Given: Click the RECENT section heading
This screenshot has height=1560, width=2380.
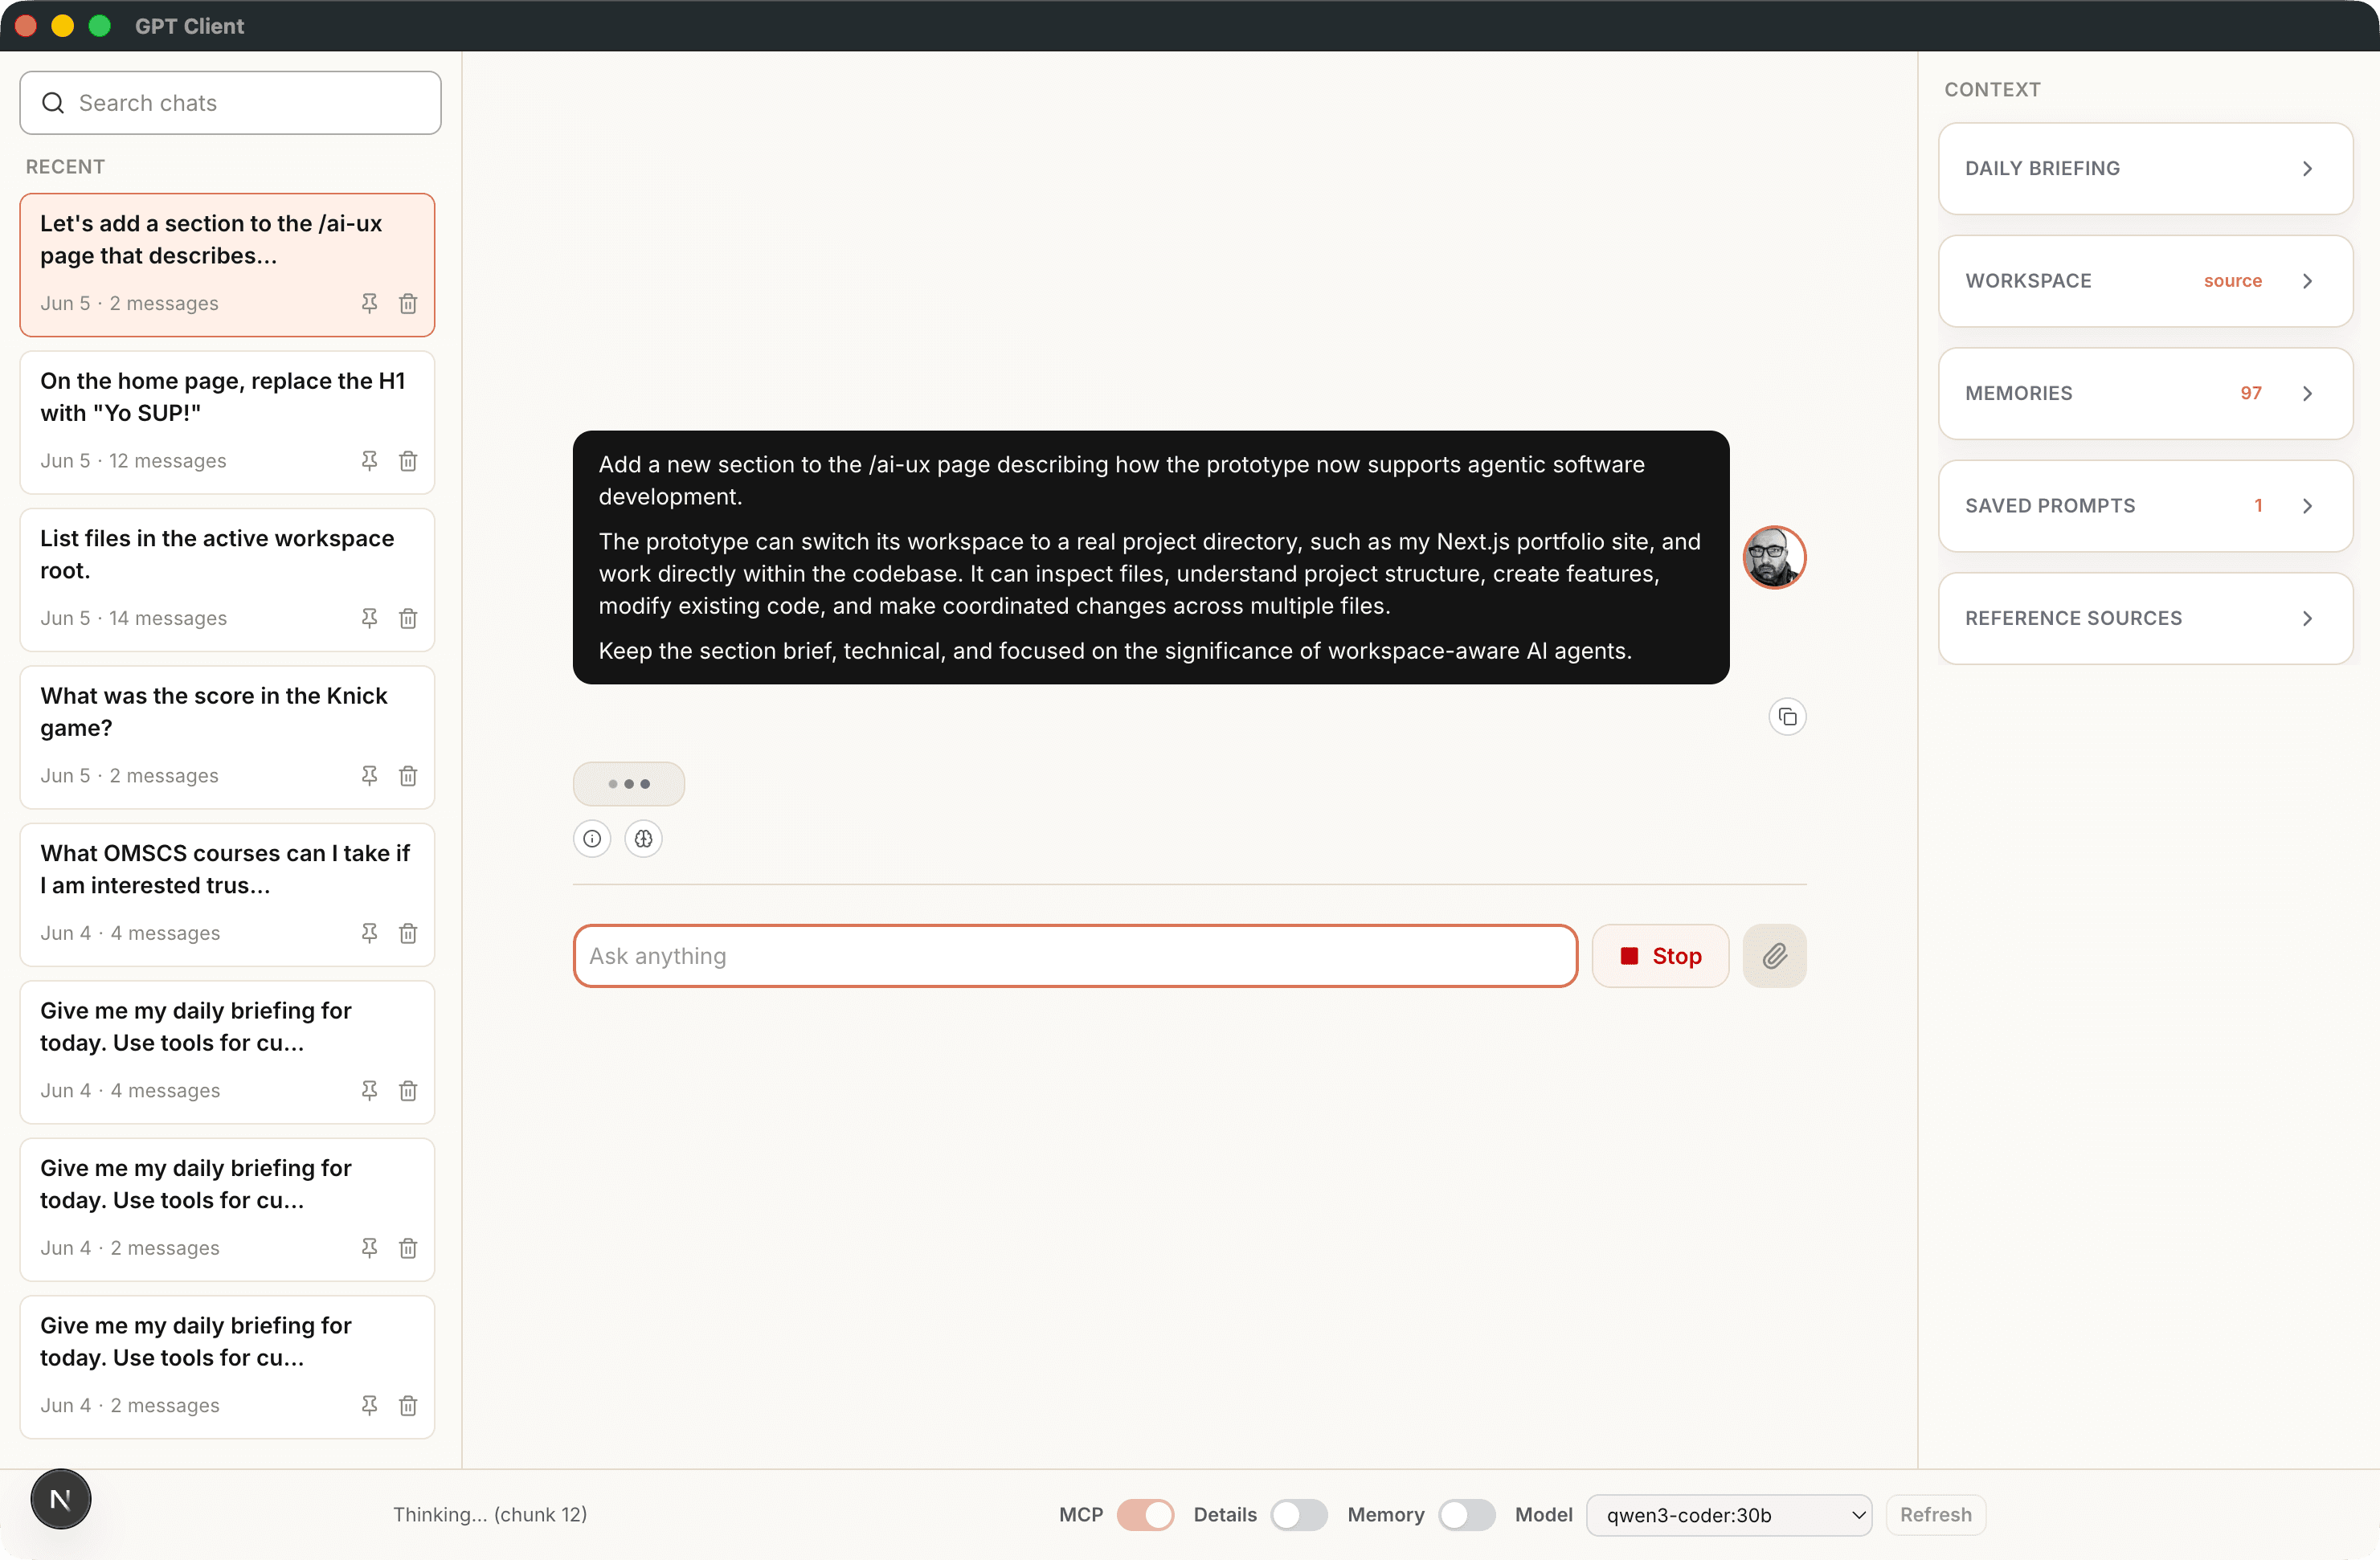Looking at the screenshot, I should (65, 167).
